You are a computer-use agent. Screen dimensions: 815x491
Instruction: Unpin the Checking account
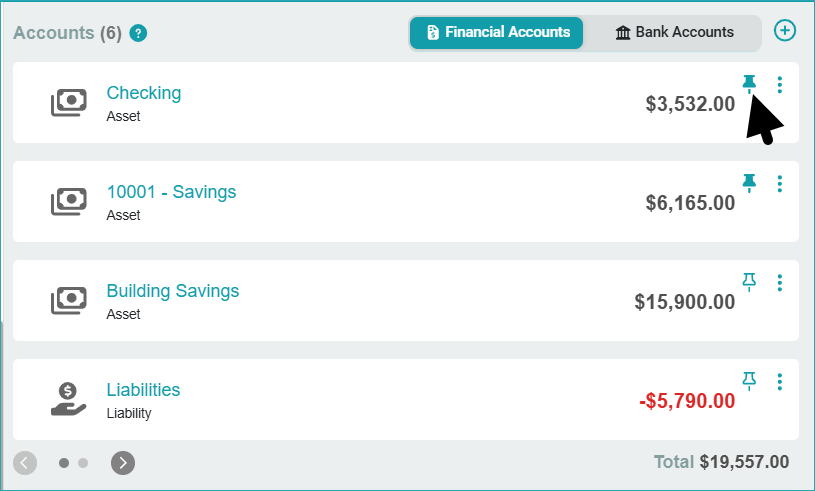(x=749, y=83)
